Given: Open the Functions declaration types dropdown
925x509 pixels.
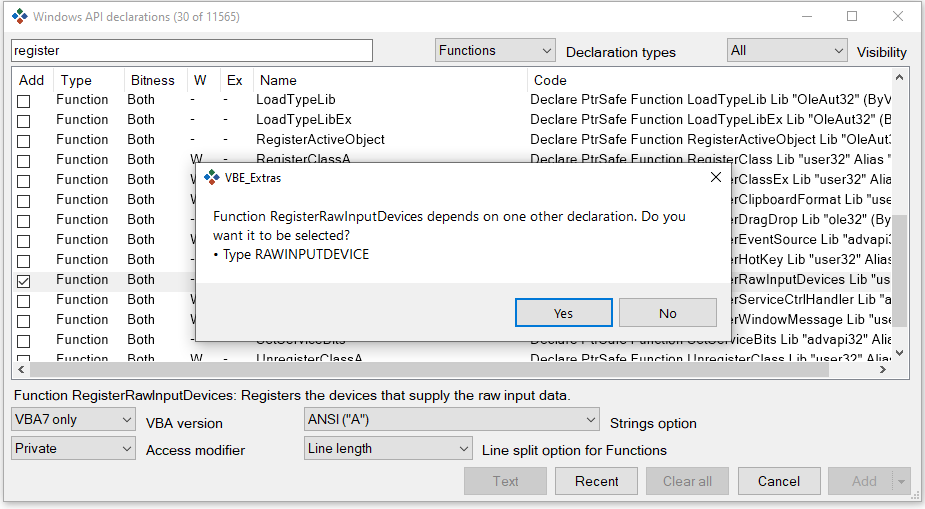Looking at the screenshot, I should click(x=495, y=51).
